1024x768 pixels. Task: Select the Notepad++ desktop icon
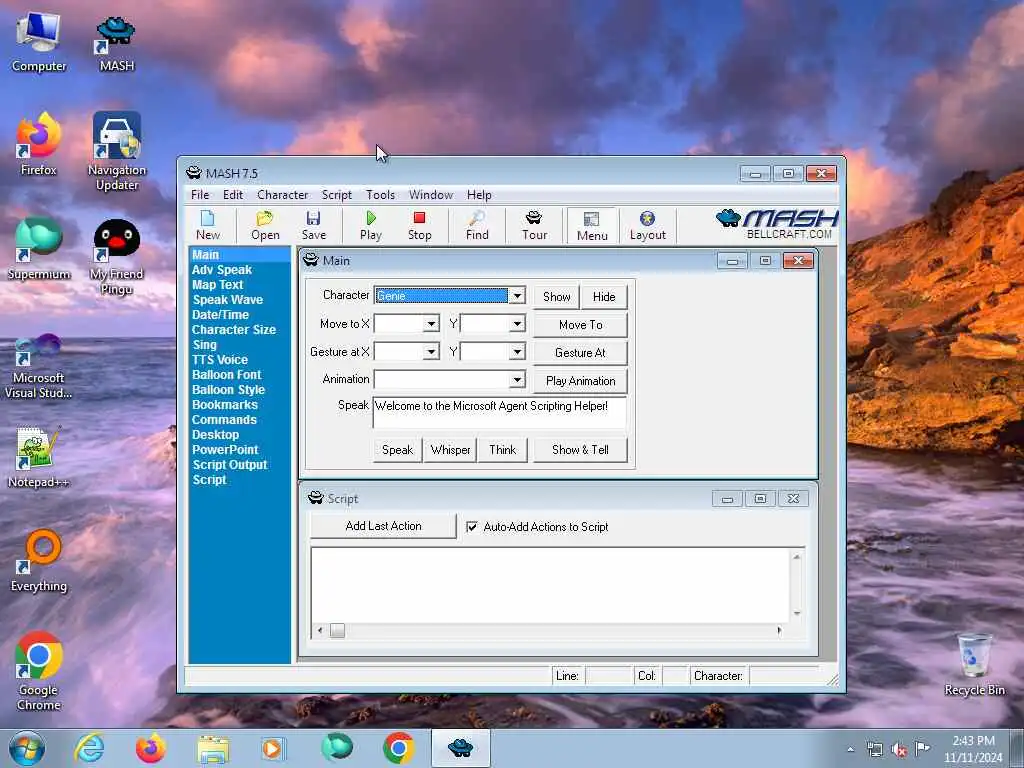tap(39, 458)
